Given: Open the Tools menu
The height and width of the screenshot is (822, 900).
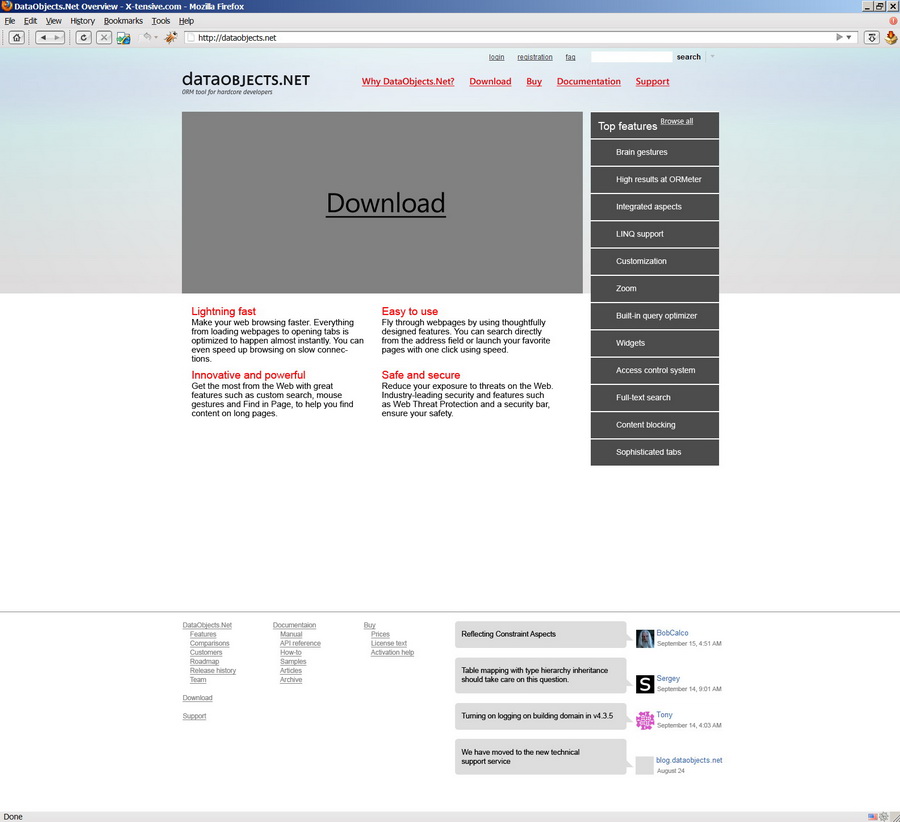Looking at the screenshot, I should pos(161,21).
